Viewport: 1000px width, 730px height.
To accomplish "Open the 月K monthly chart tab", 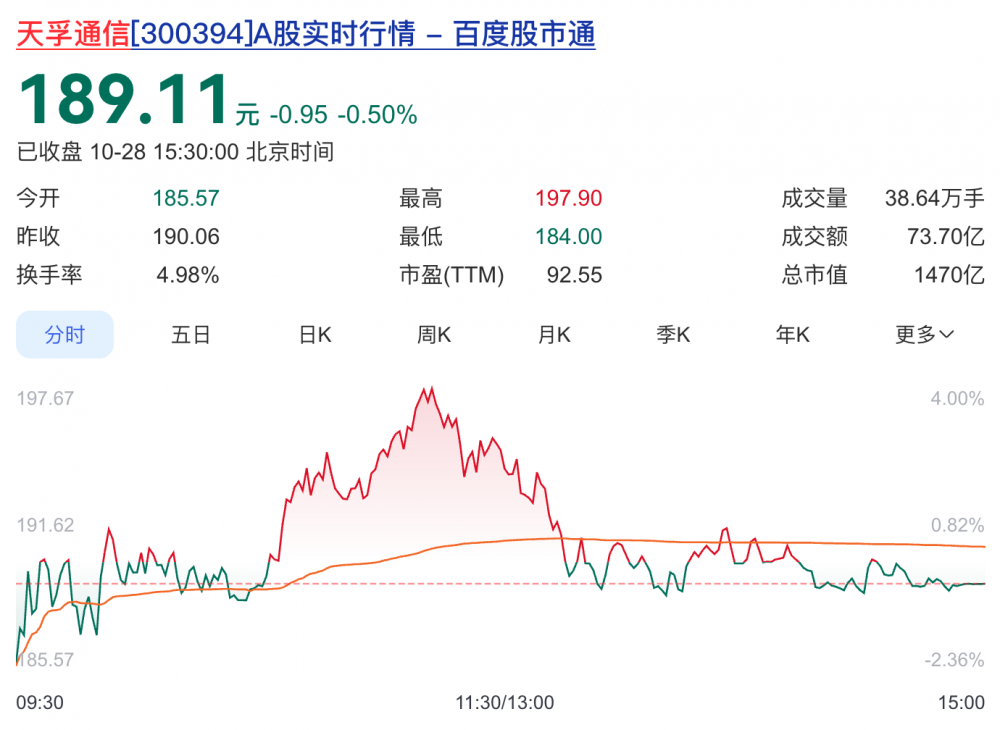I will click(x=554, y=335).
